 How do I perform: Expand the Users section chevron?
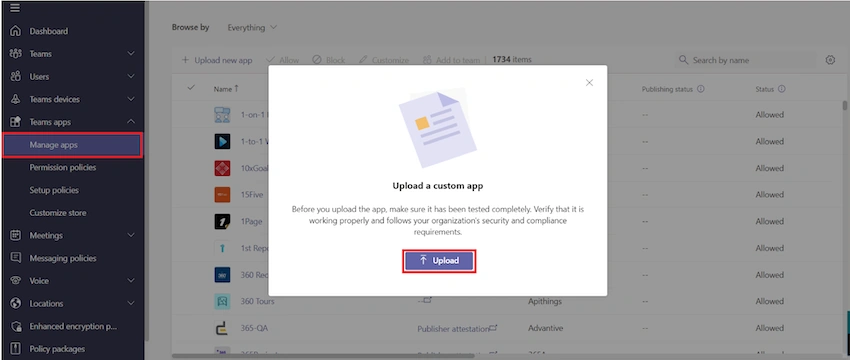131,76
